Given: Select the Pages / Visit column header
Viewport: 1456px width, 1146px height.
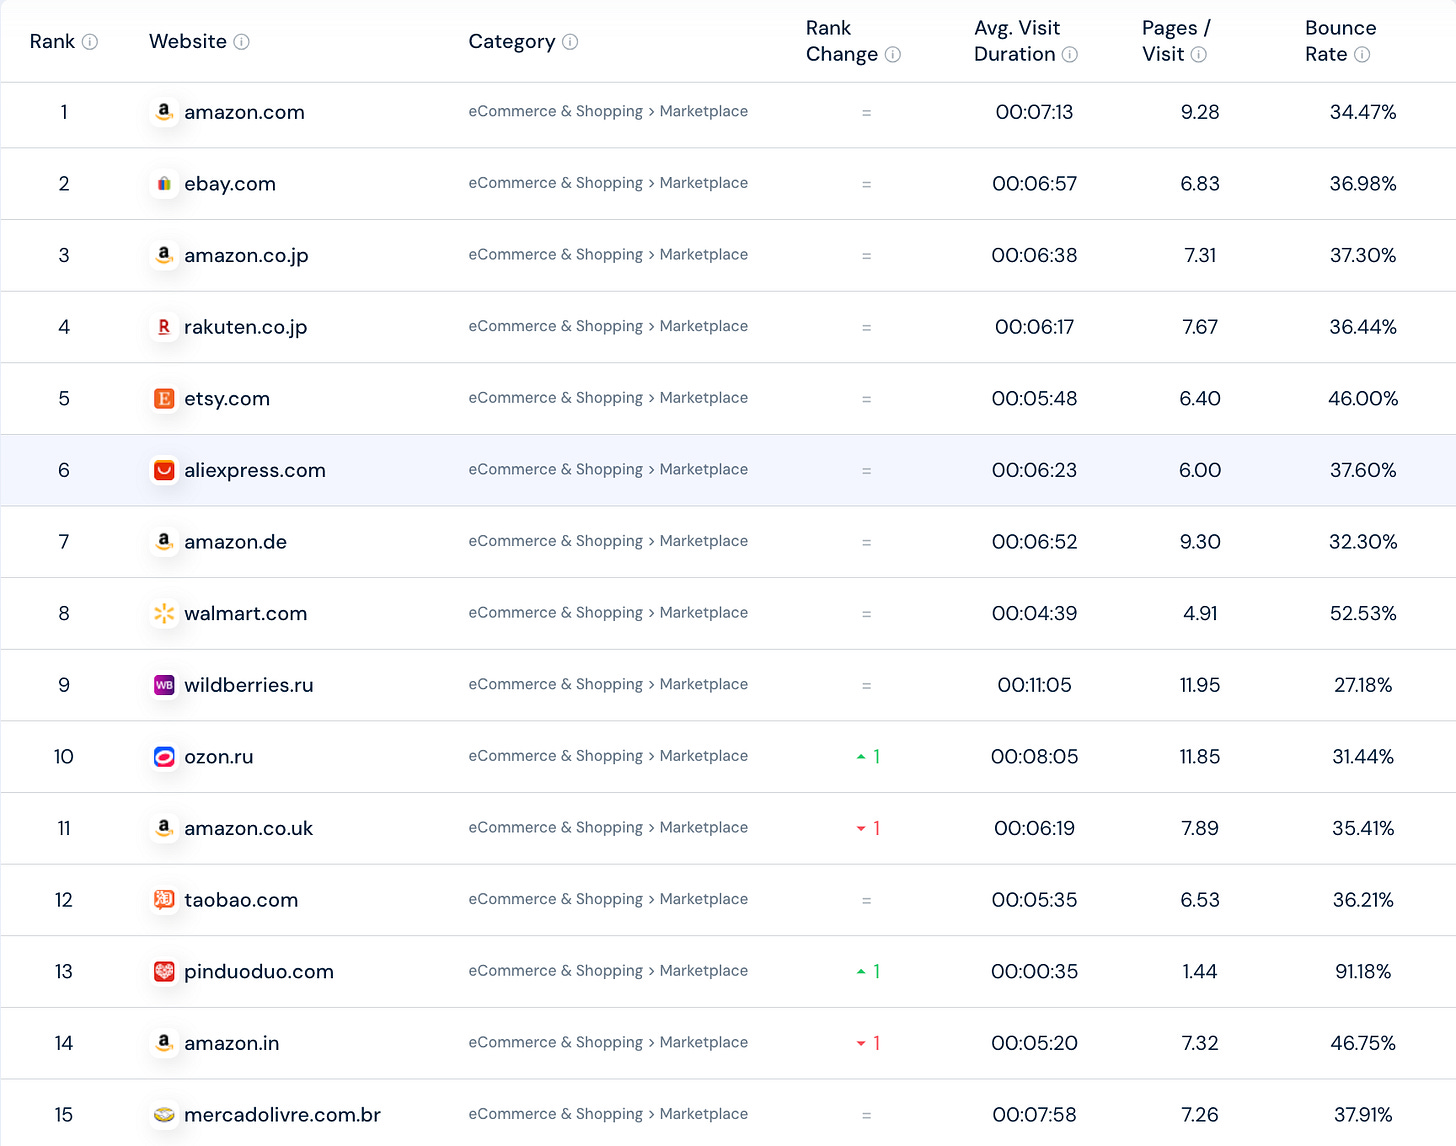Looking at the screenshot, I should (x=1176, y=42).
